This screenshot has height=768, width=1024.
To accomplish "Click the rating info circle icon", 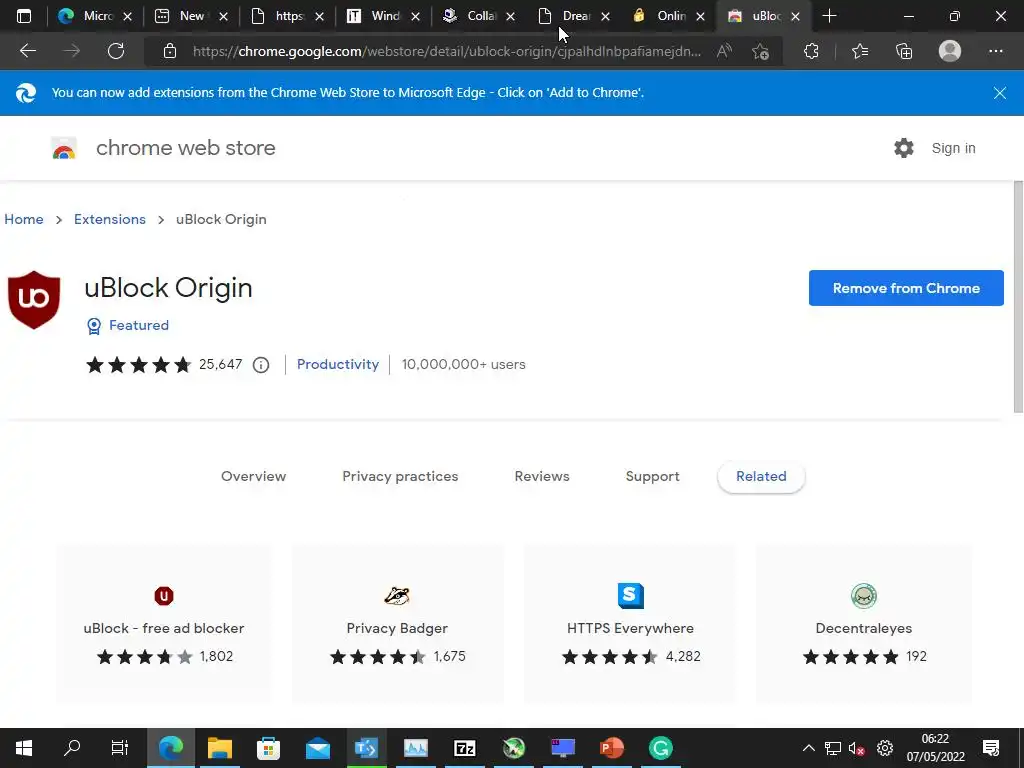I will (261, 365).
